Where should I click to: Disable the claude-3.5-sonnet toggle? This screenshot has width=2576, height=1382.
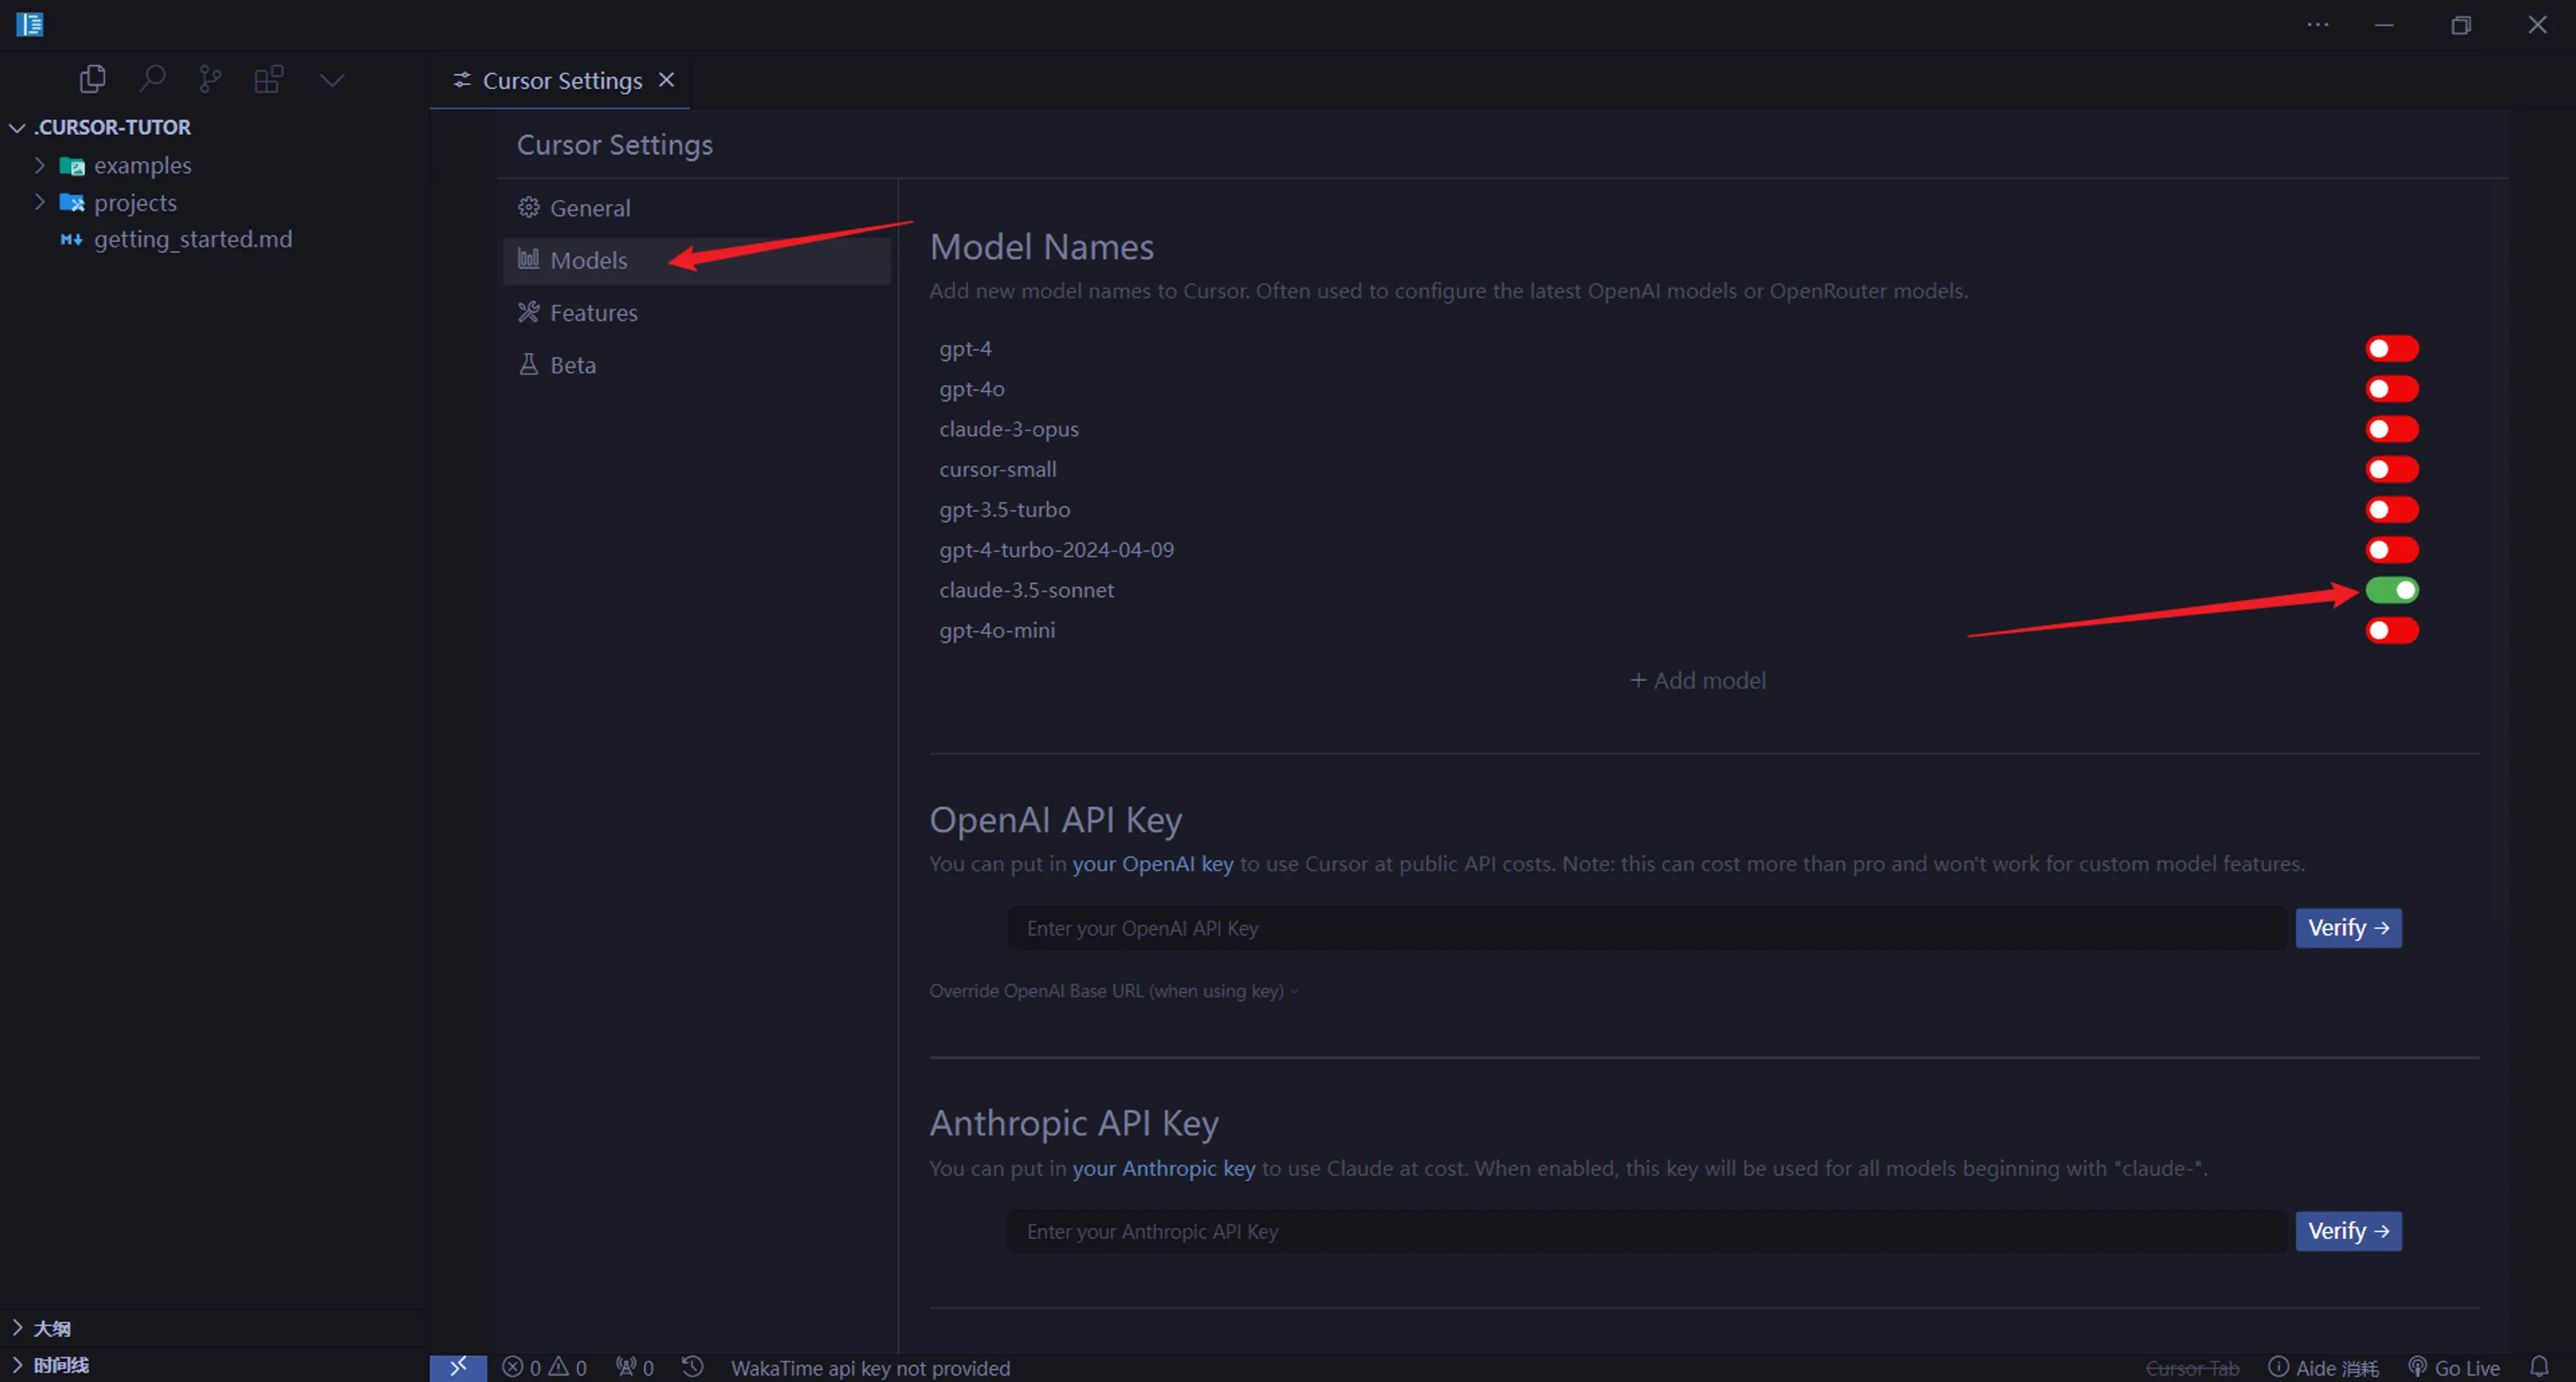(2391, 590)
